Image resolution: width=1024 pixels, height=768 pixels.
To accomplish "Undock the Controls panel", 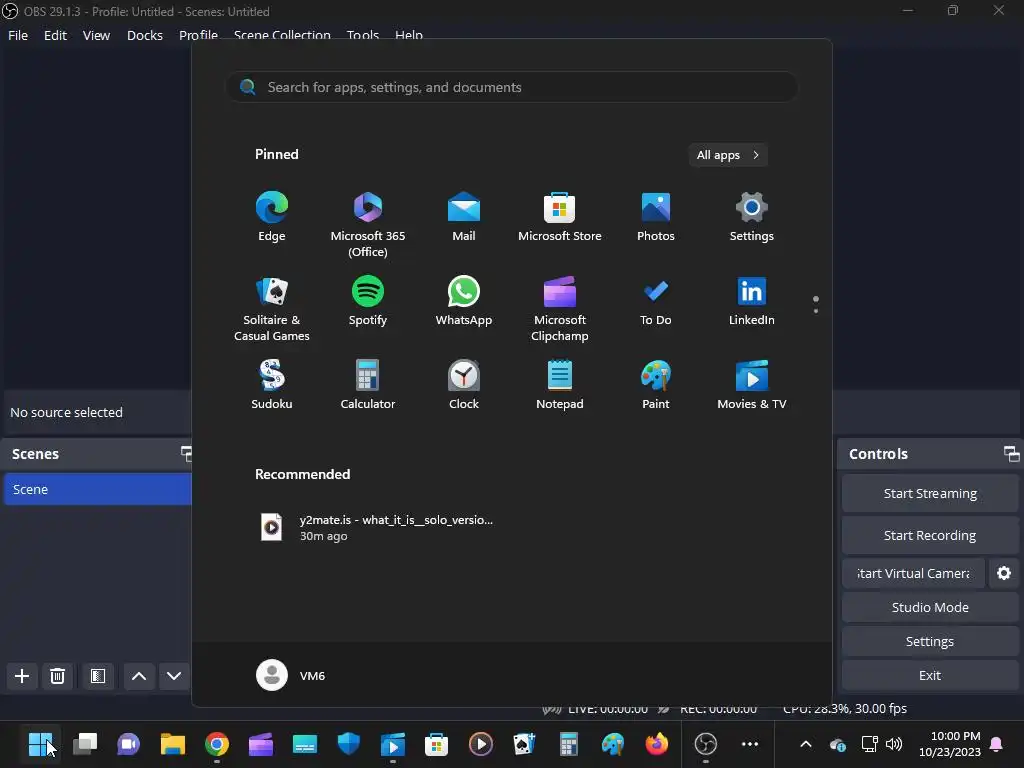I will click(1011, 454).
